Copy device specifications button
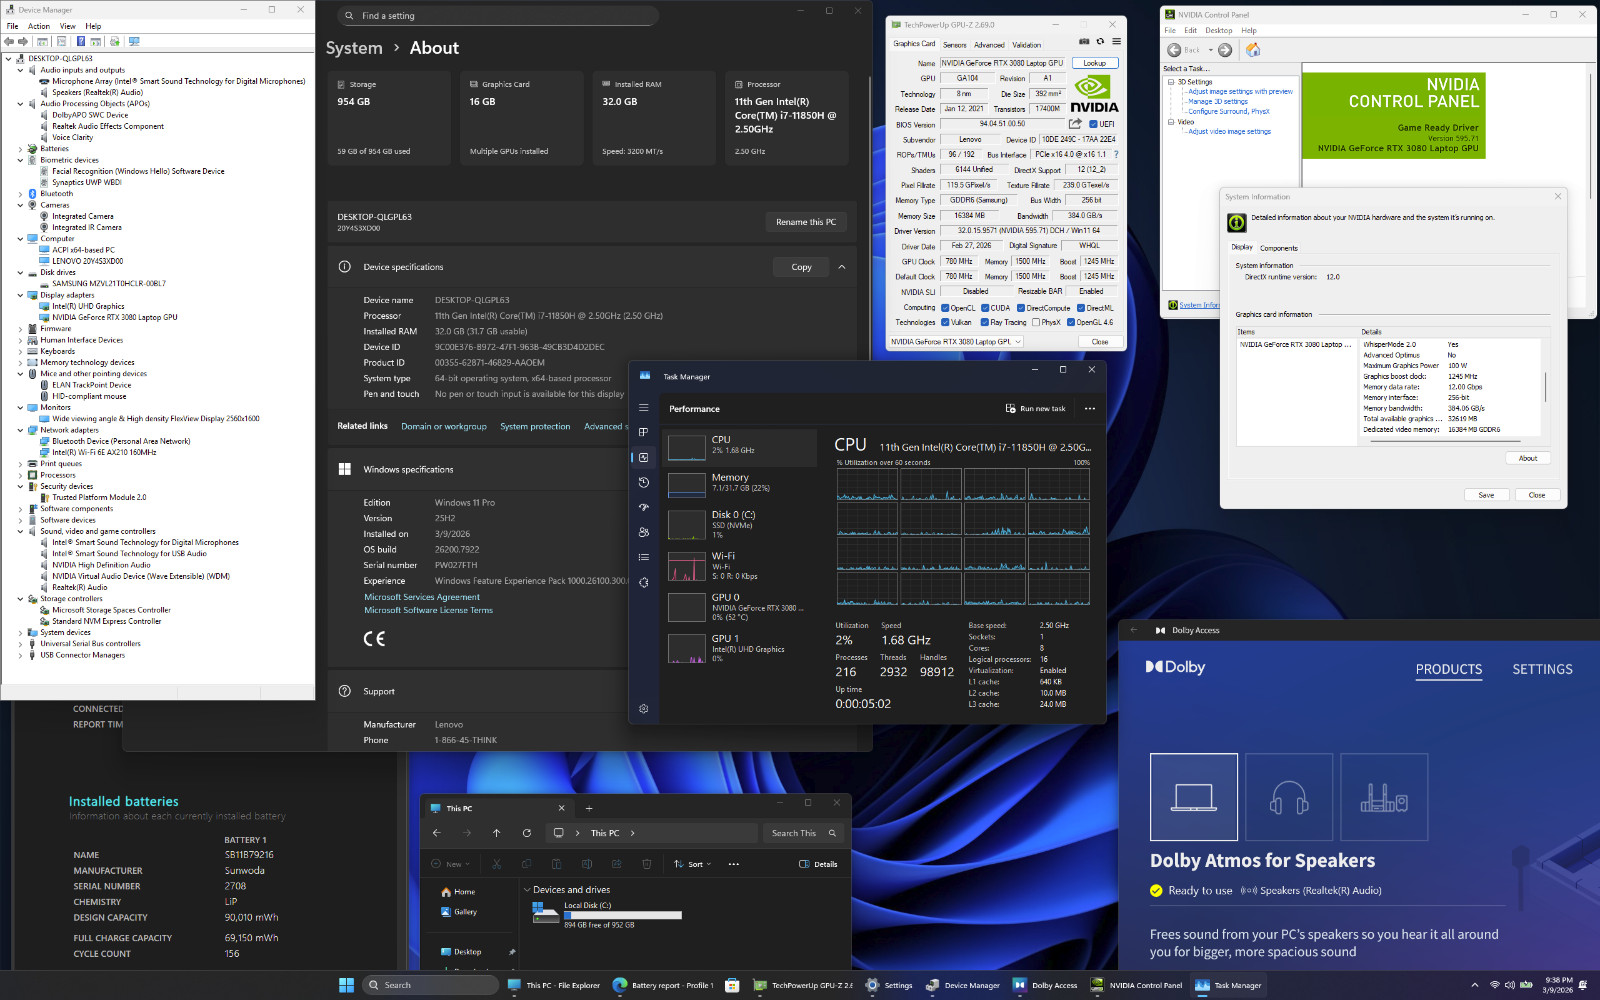This screenshot has height=1000, width=1600. [802, 267]
